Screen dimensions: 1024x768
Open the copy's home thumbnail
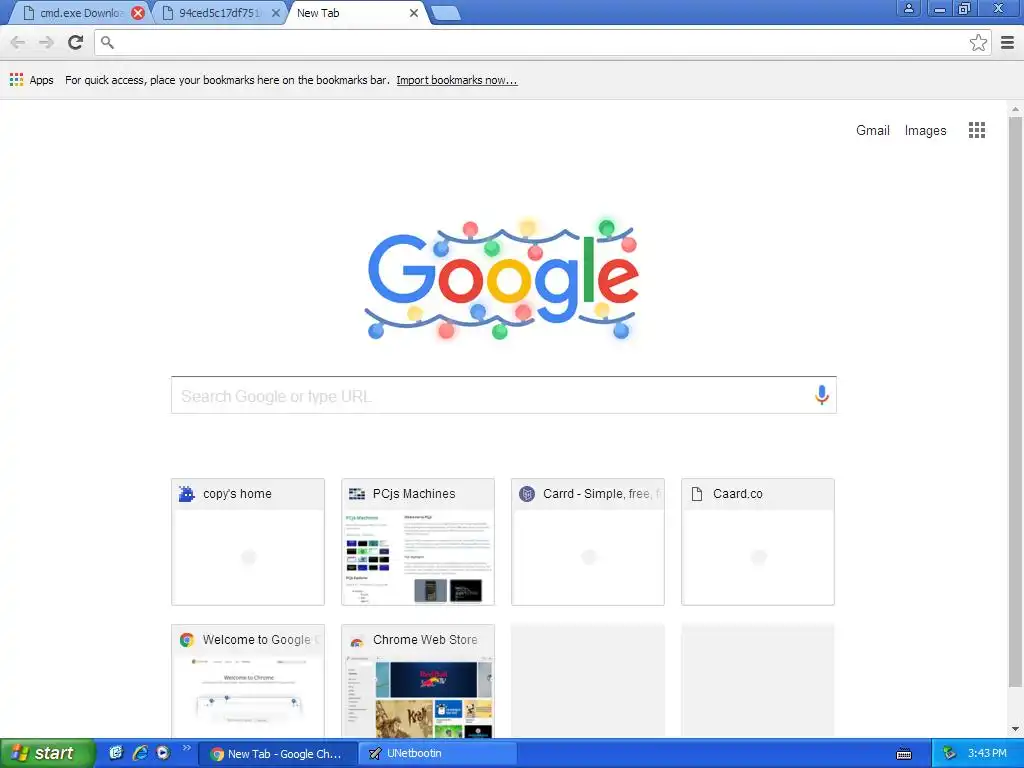tap(248, 541)
